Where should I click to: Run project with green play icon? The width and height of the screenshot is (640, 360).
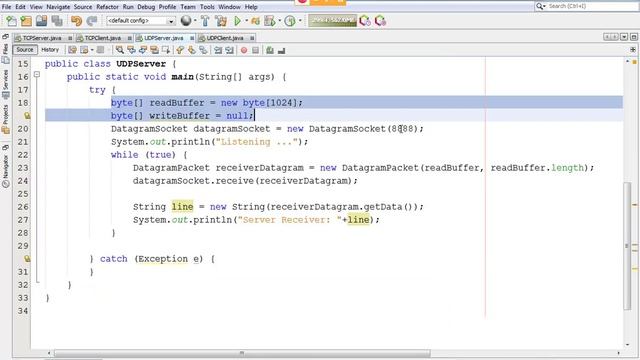pos(237,21)
